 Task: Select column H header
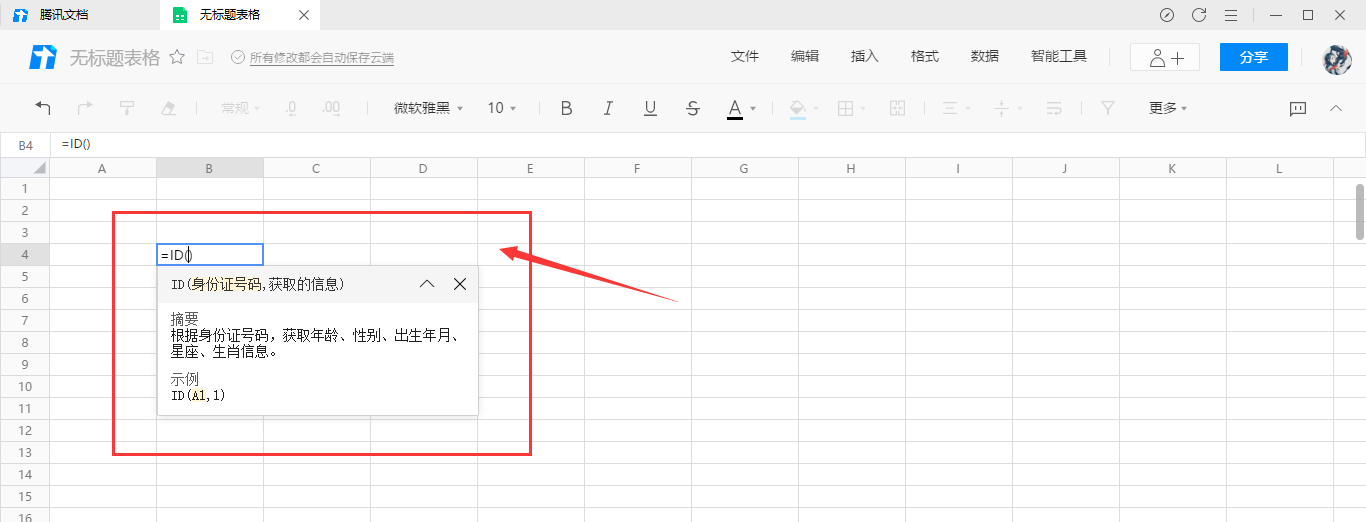pyautogui.click(x=852, y=168)
